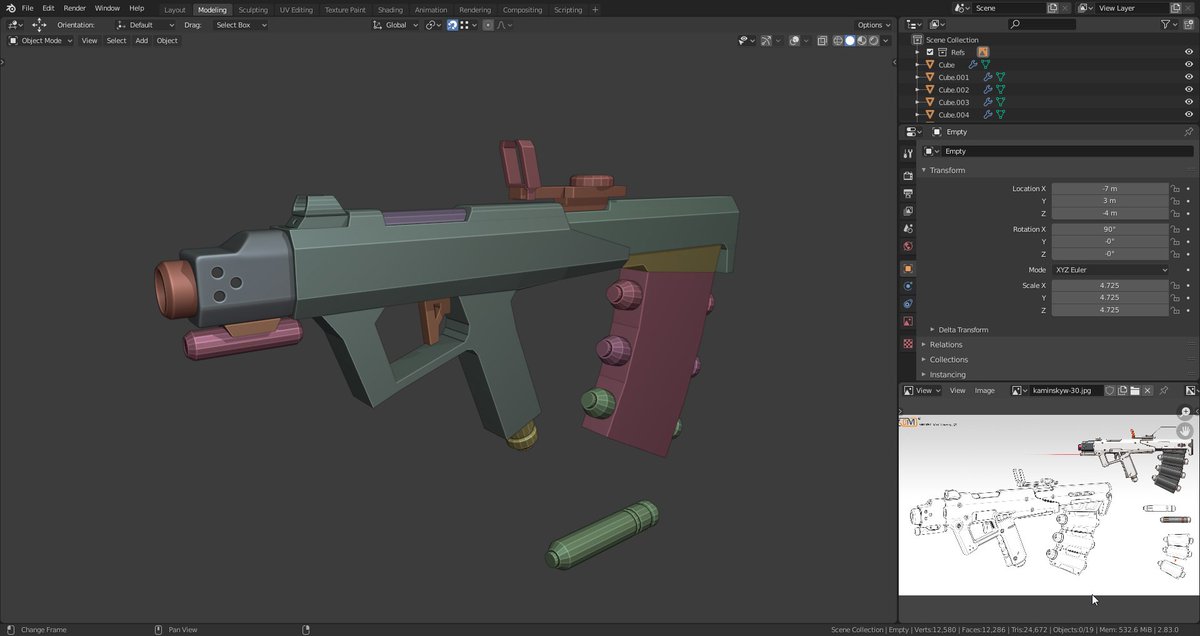Expand the Cube.001 tree row
This screenshot has width=1200, height=636.
tap(917, 77)
